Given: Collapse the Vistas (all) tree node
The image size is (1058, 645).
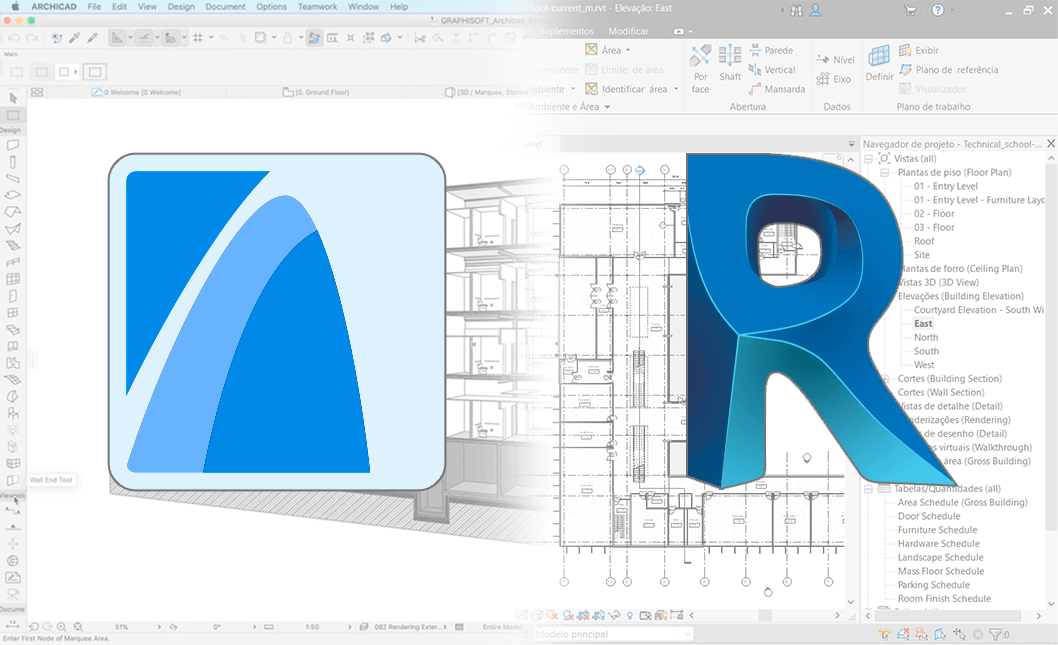Looking at the screenshot, I should click(x=869, y=159).
